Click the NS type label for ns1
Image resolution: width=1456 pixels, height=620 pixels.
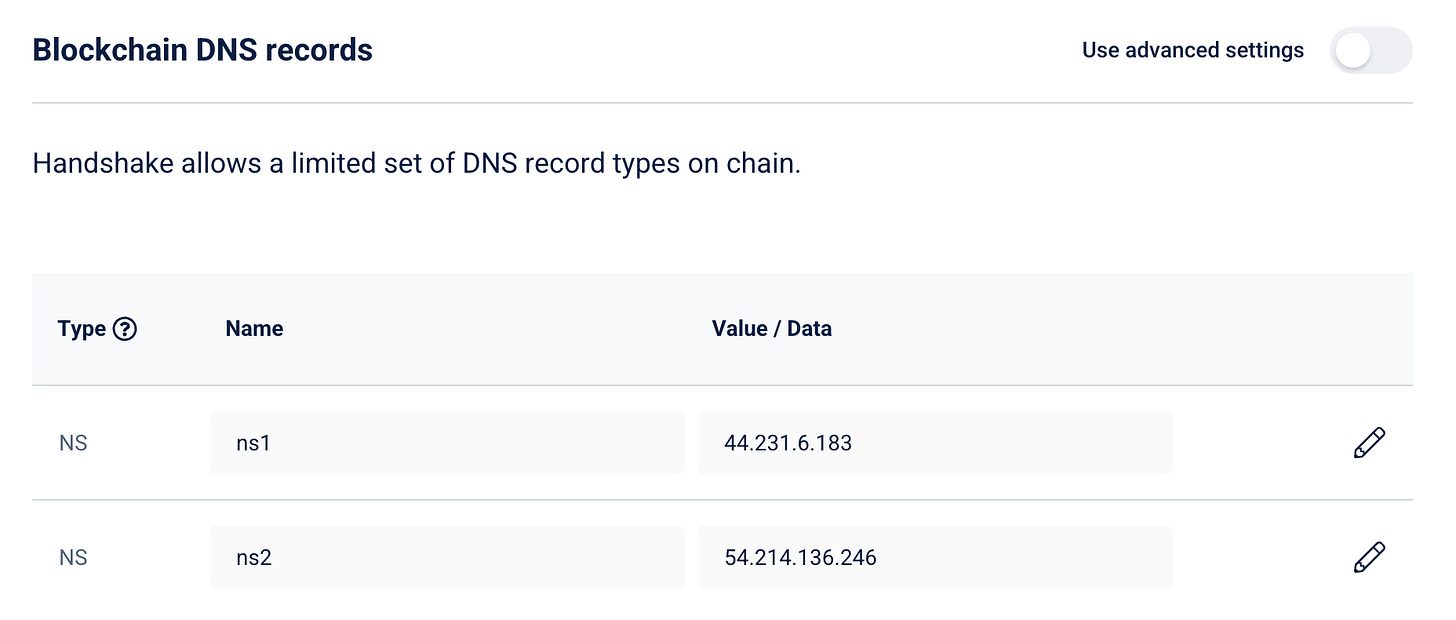73,443
